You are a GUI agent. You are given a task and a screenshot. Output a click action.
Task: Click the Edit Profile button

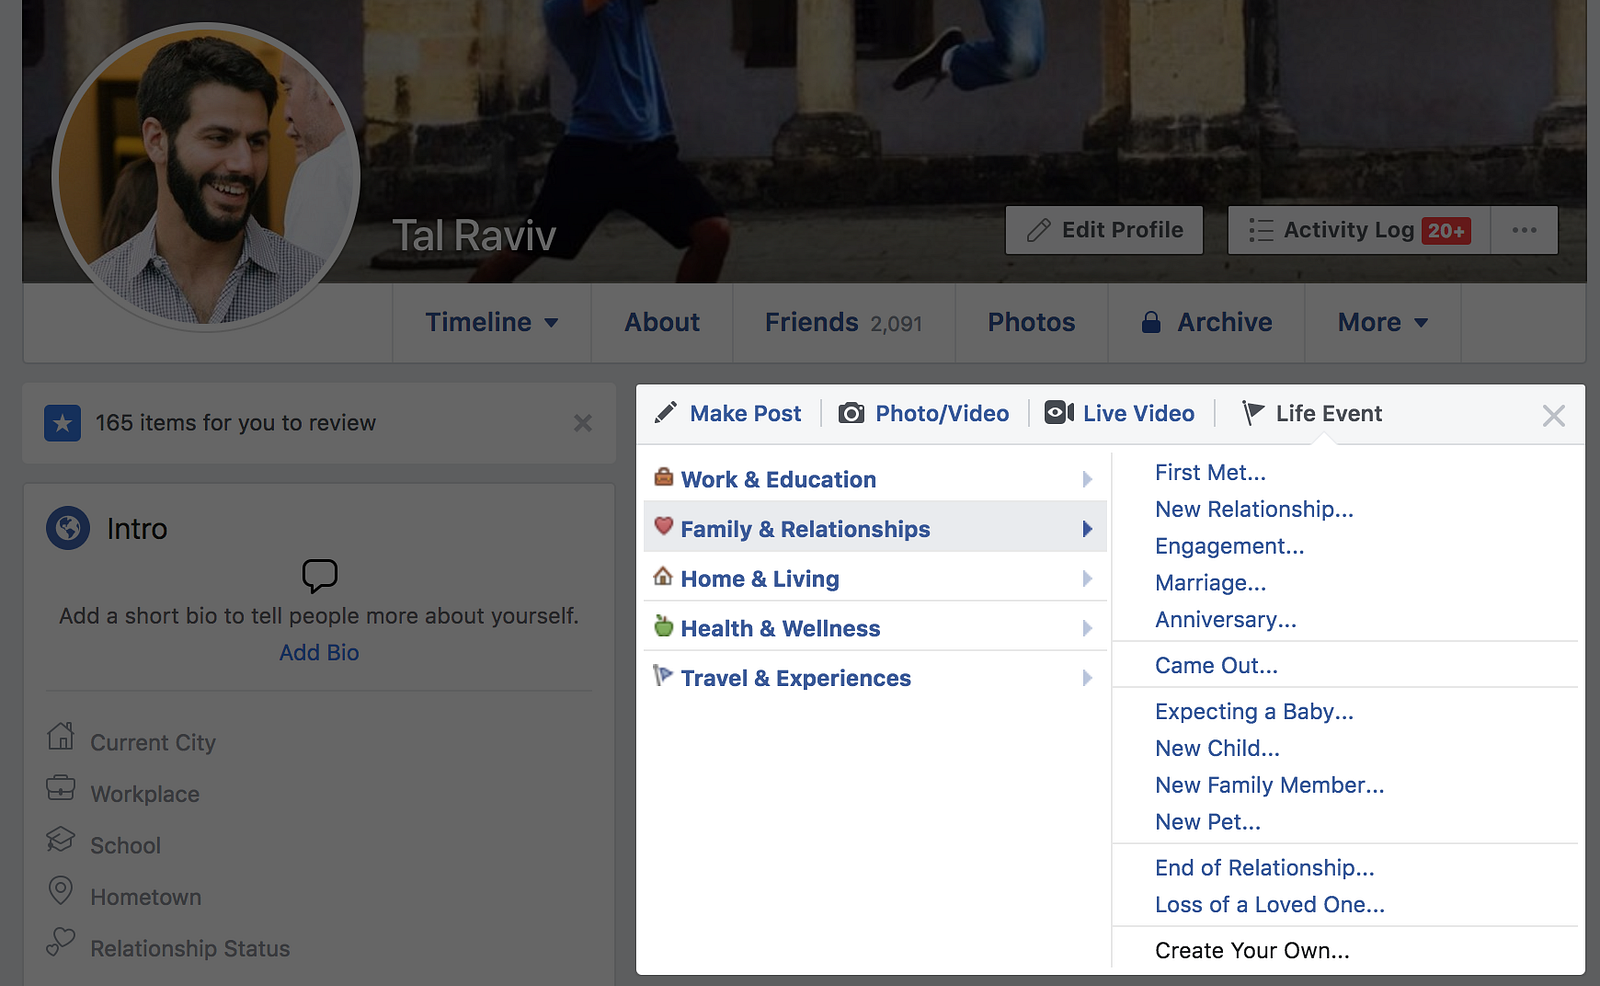coord(1104,230)
